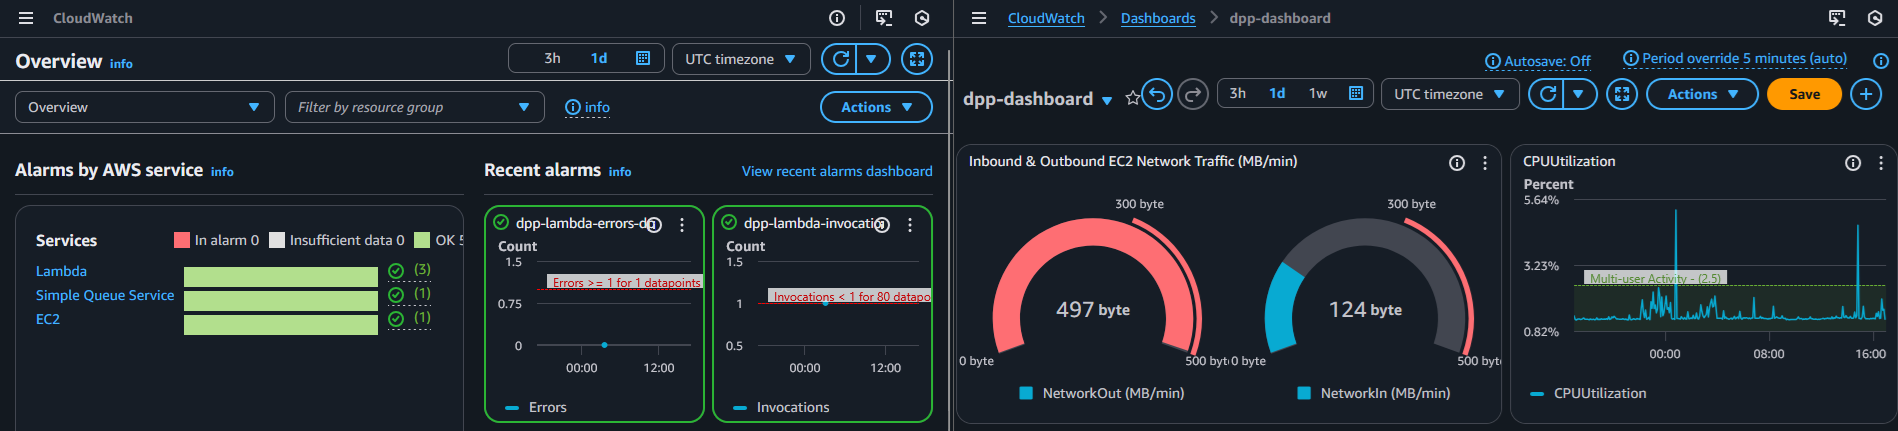The width and height of the screenshot is (1898, 431).
Task: Open custom time calendar on dpp-dashboard
Action: (1356, 93)
